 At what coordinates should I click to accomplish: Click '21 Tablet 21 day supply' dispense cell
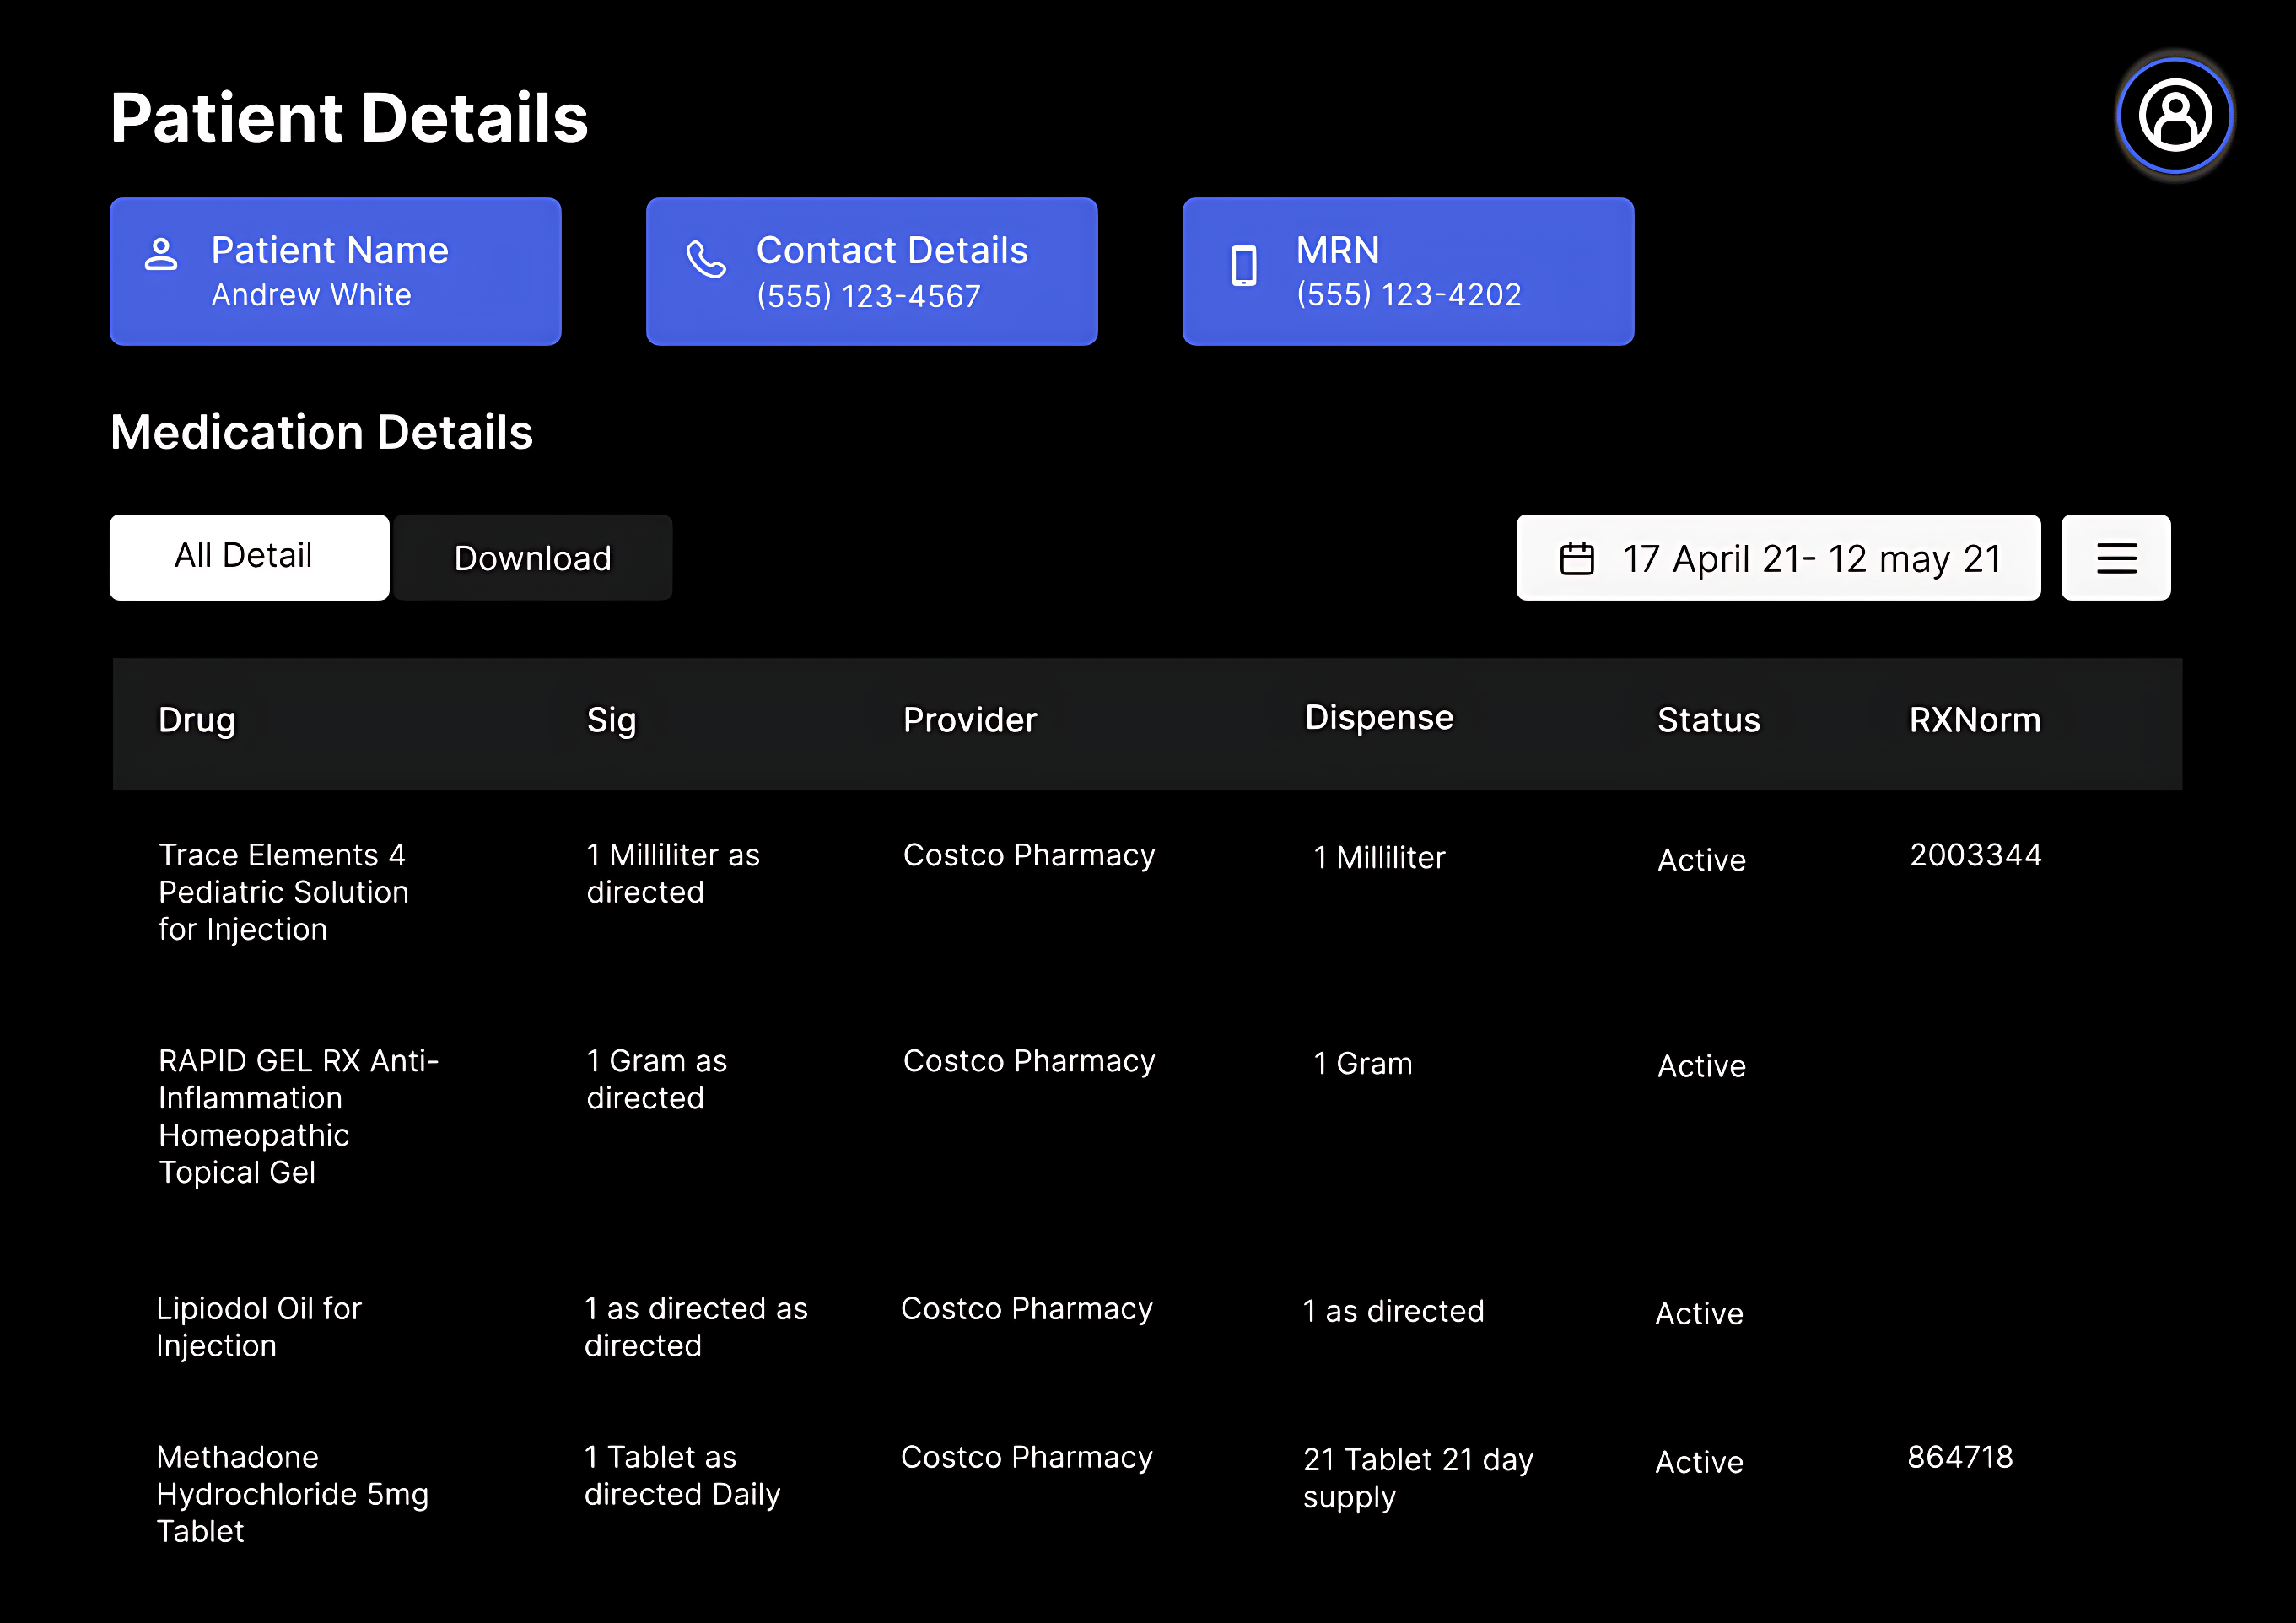(x=1418, y=1478)
